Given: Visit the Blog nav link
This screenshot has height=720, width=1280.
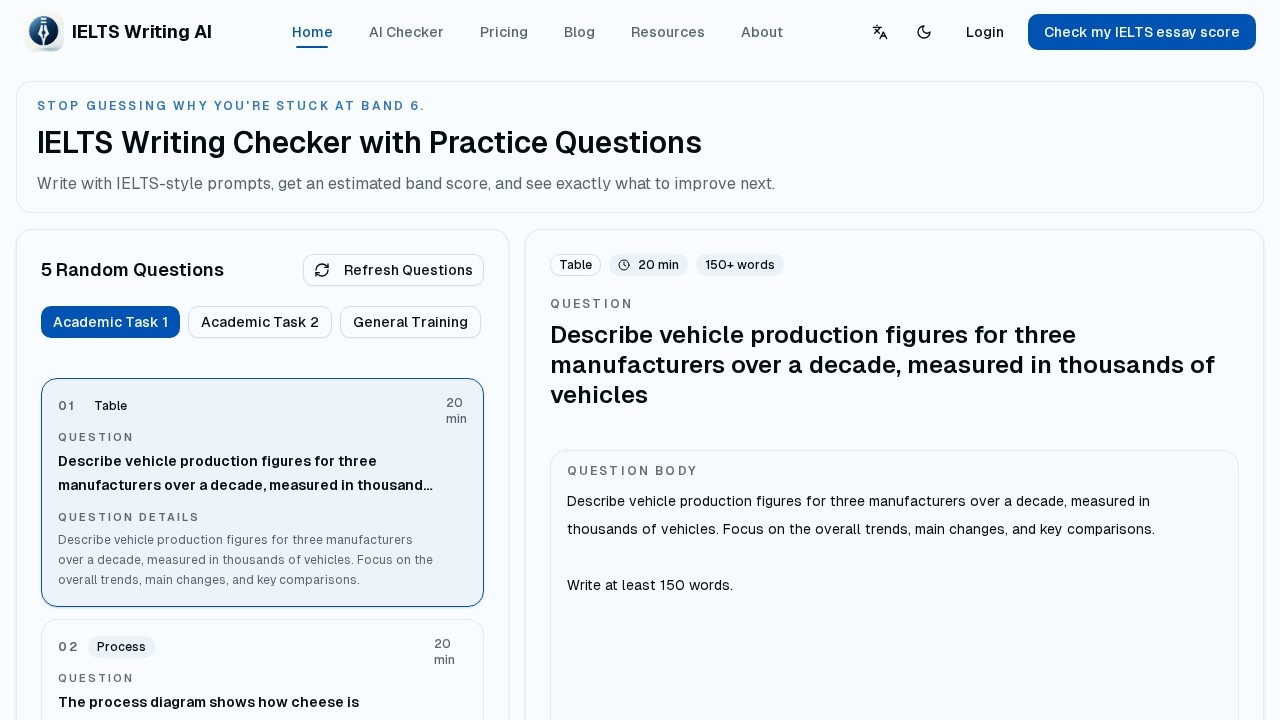Looking at the screenshot, I should pyautogui.click(x=579, y=32).
